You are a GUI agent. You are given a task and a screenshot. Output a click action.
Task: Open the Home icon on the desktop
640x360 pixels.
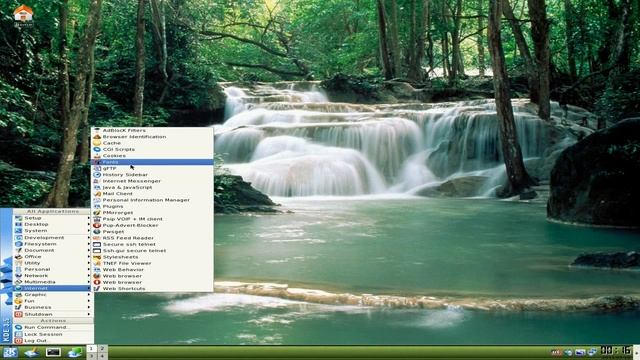pos(23,13)
